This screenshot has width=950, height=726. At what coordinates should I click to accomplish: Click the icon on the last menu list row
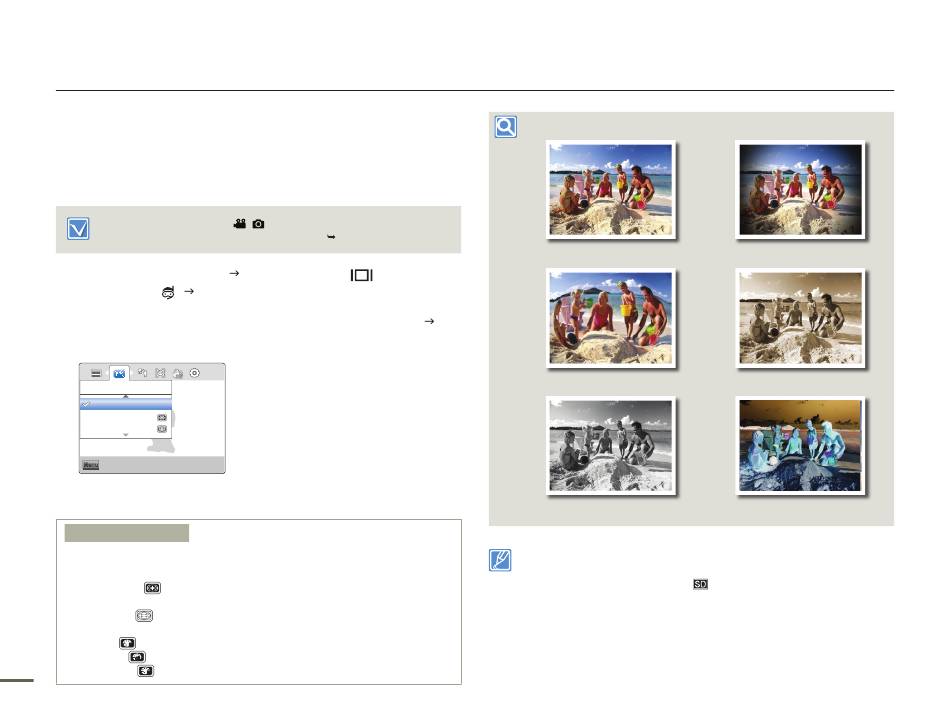162,428
